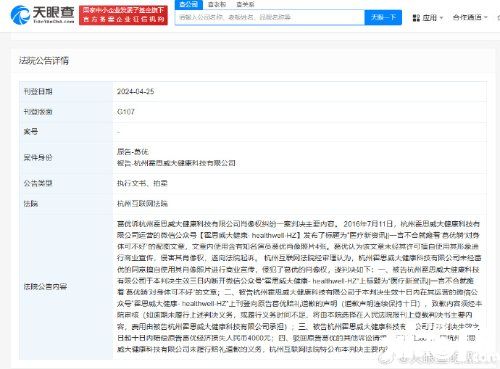The height and width of the screenshot is (369, 500).
Task: Switch to the 查老板 tab
Action: pyautogui.click(x=217, y=4)
